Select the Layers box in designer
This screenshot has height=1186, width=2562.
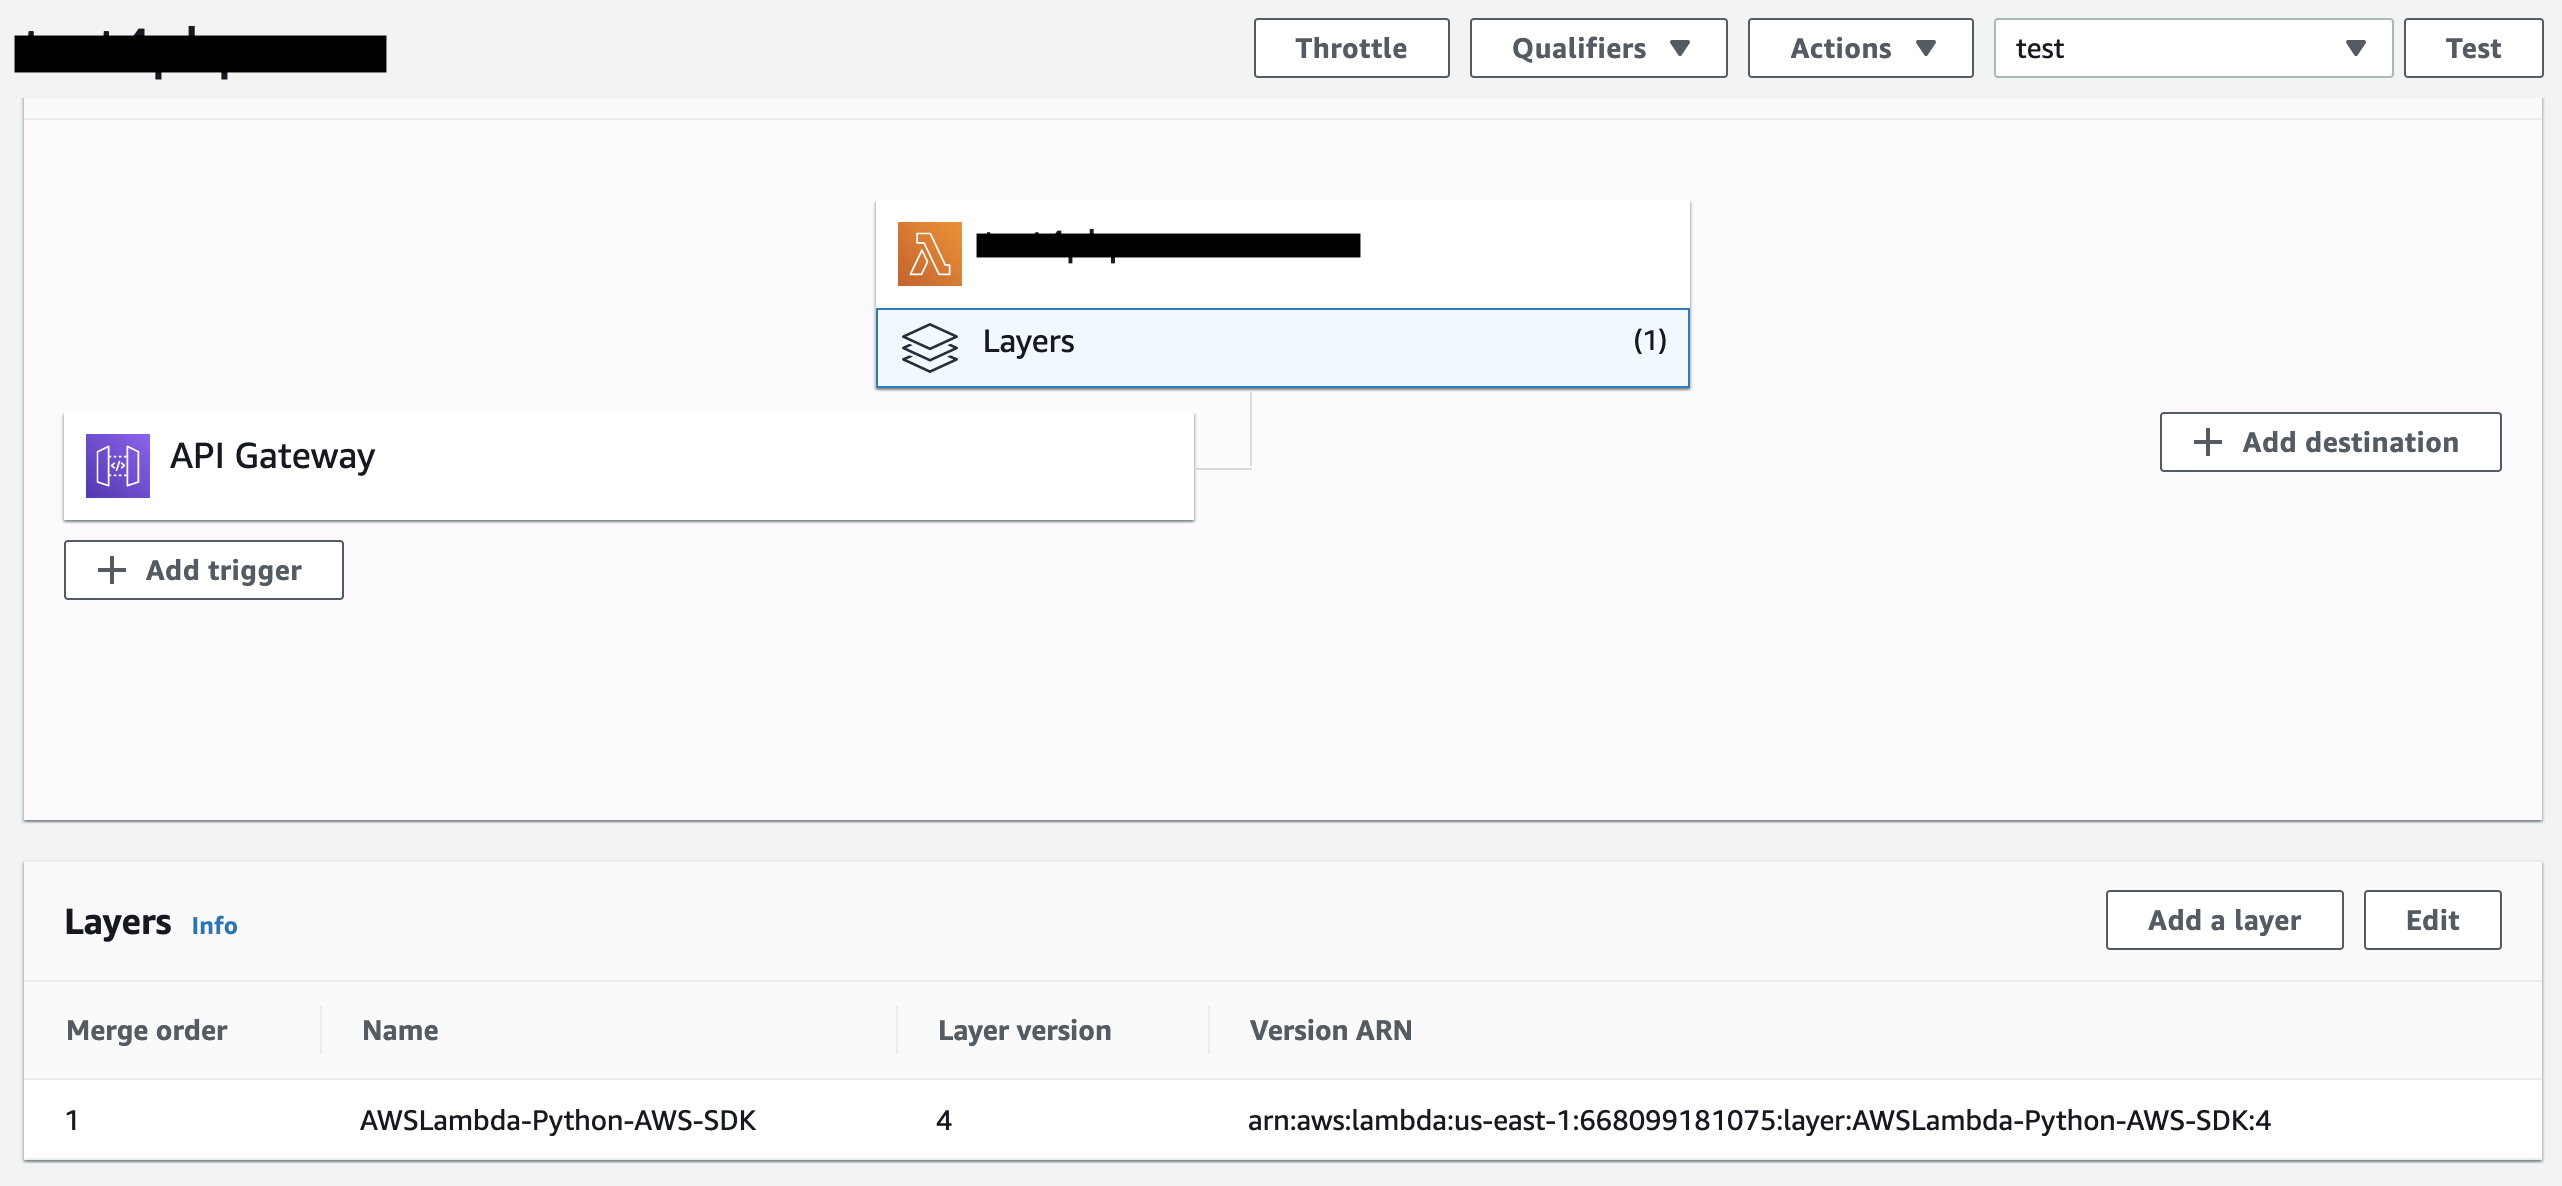point(1283,347)
